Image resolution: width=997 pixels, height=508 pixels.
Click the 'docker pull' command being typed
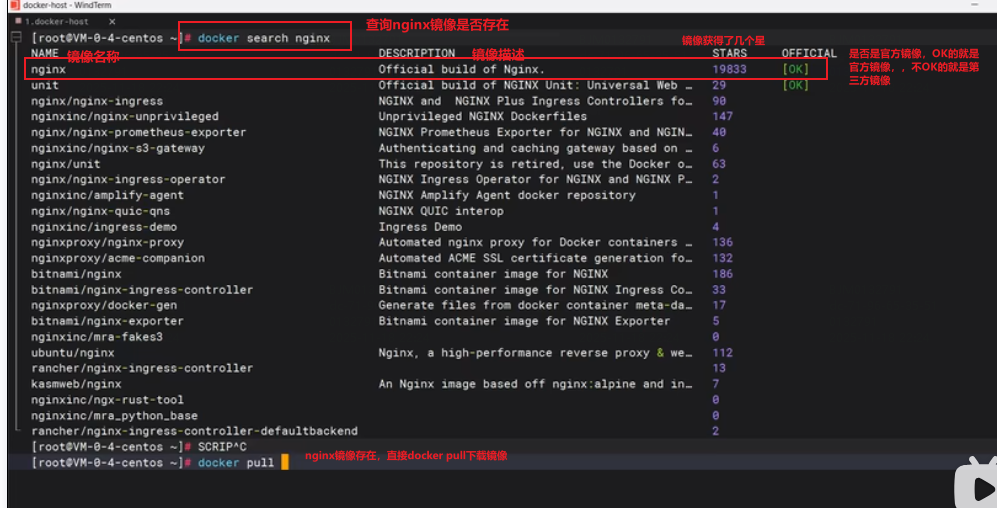[x=236, y=463]
